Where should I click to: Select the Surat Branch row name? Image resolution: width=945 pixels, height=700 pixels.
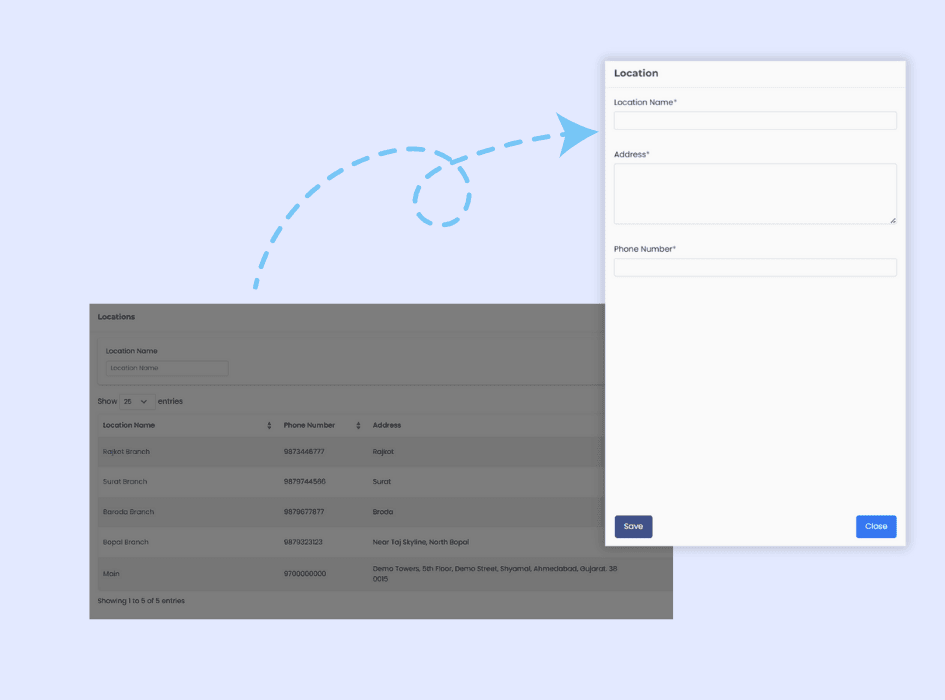125,482
